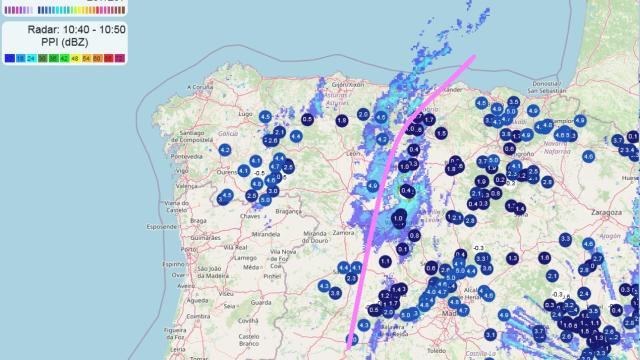This screenshot has height=360, width=640.
Task: Click the 2.0 marker below Gijón/Xixón
Action: [363, 115]
